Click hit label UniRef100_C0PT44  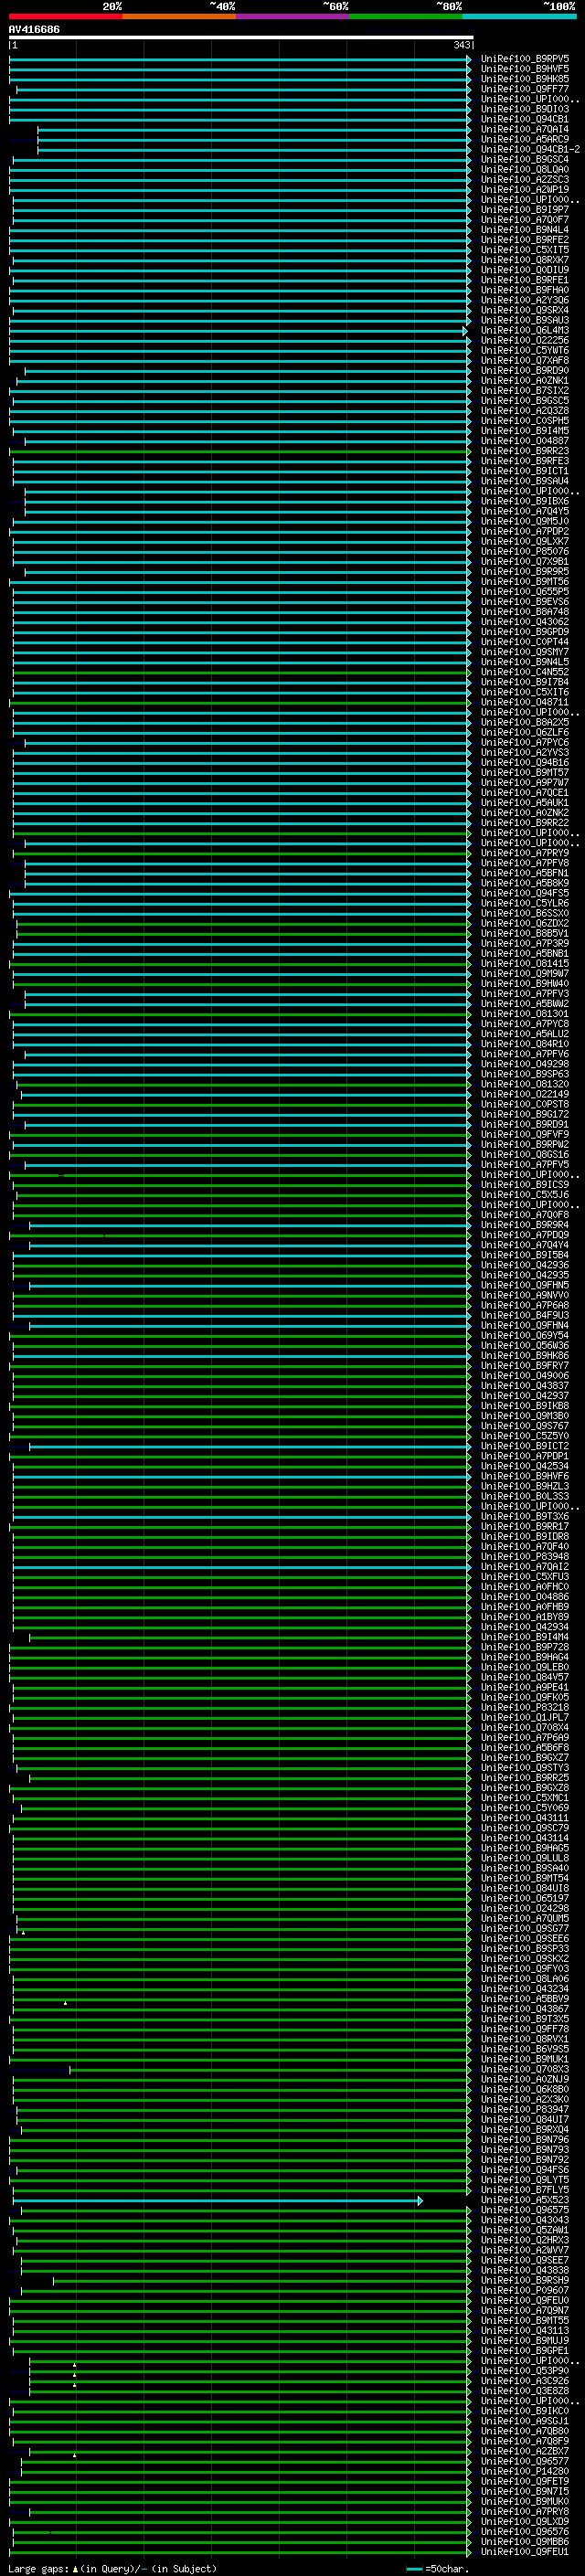pyautogui.click(x=525, y=642)
